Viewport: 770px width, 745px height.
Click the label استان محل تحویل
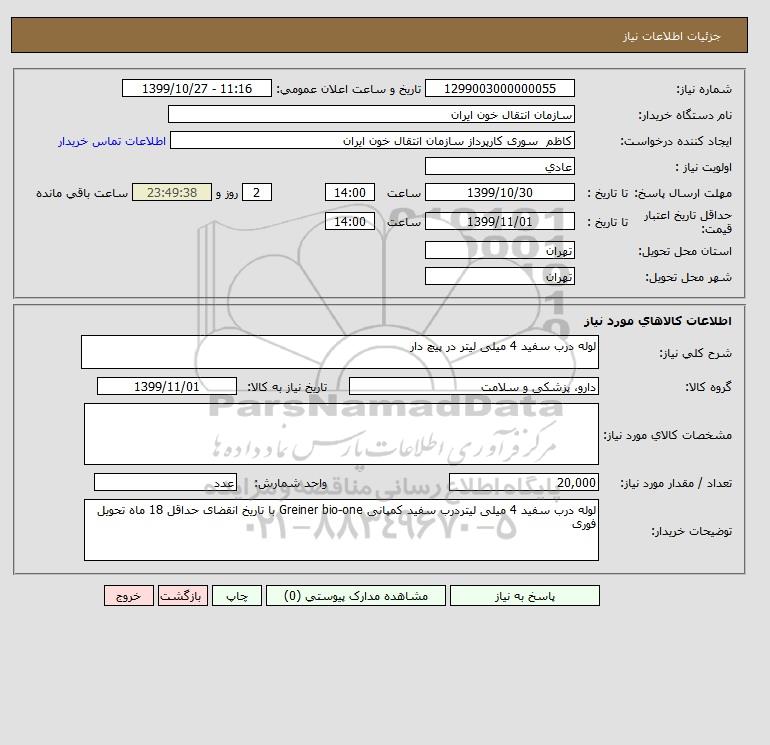tap(685, 251)
